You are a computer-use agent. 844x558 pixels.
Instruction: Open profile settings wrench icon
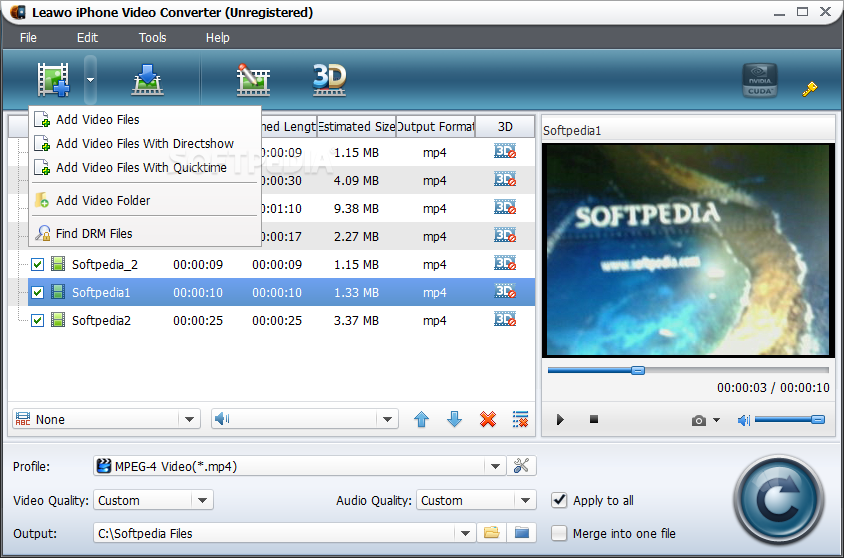point(521,465)
